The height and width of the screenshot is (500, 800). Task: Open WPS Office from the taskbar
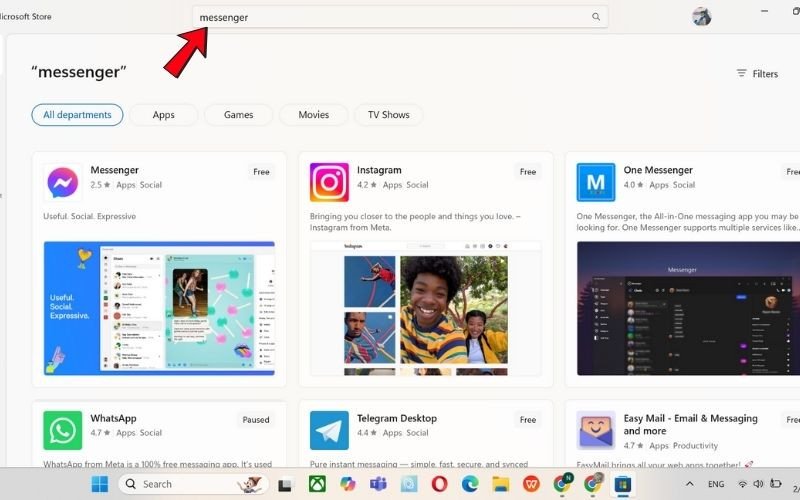tap(531, 484)
